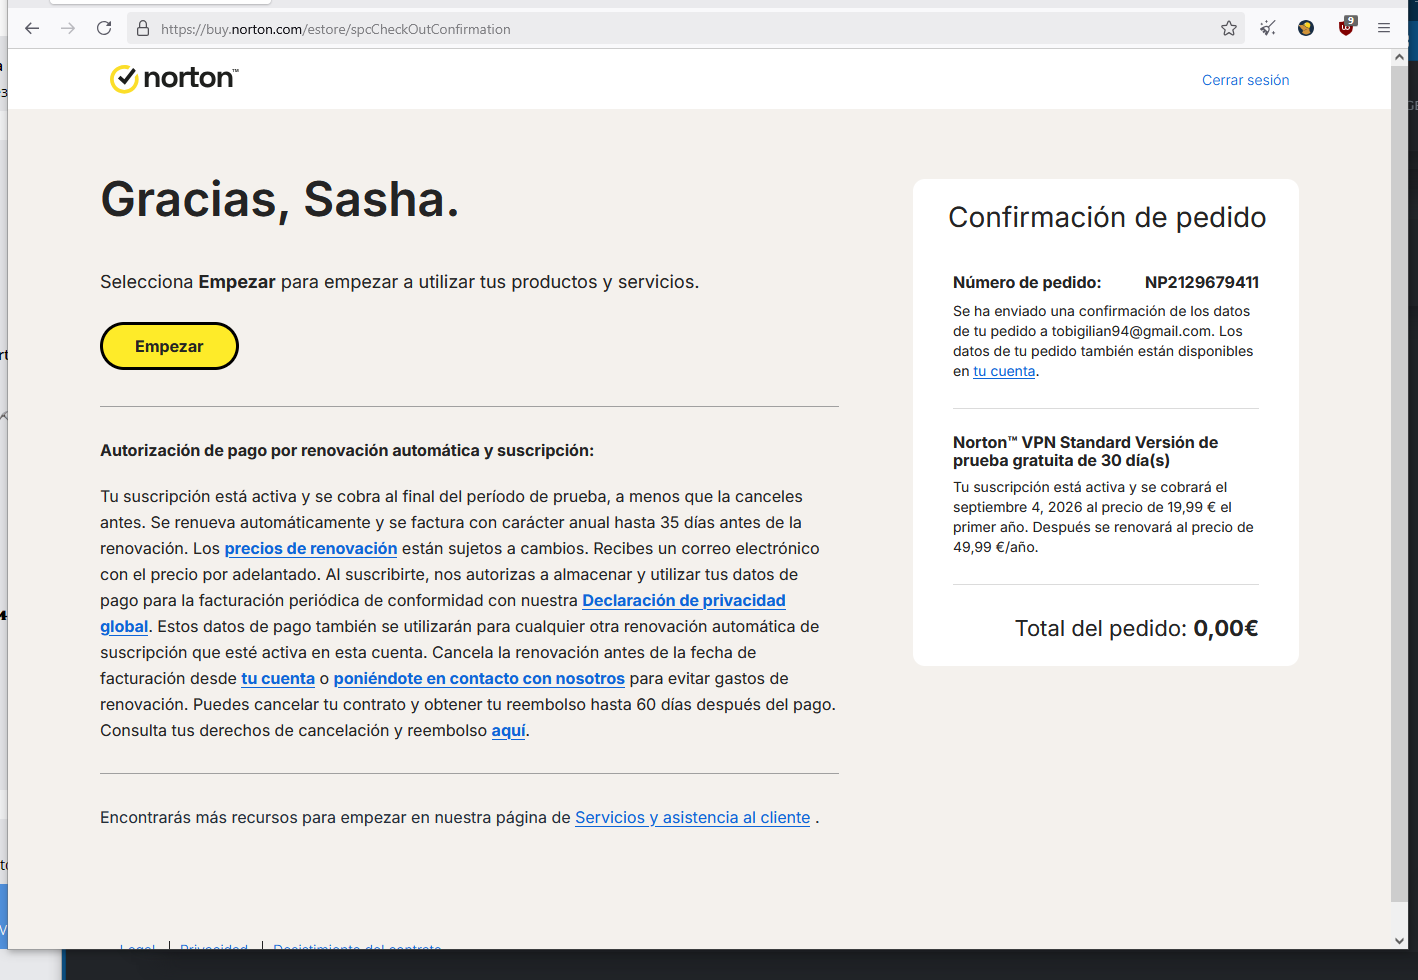The width and height of the screenshot is (1418, 980).
Task: Open the Declaración de privacidad global link
Action: tap(684, 600)
